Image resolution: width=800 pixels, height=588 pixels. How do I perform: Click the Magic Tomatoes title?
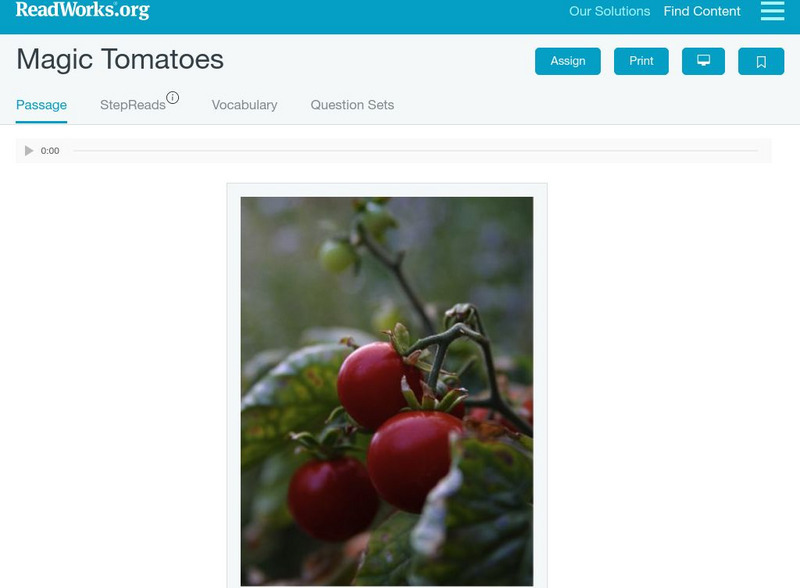point(120,60)
